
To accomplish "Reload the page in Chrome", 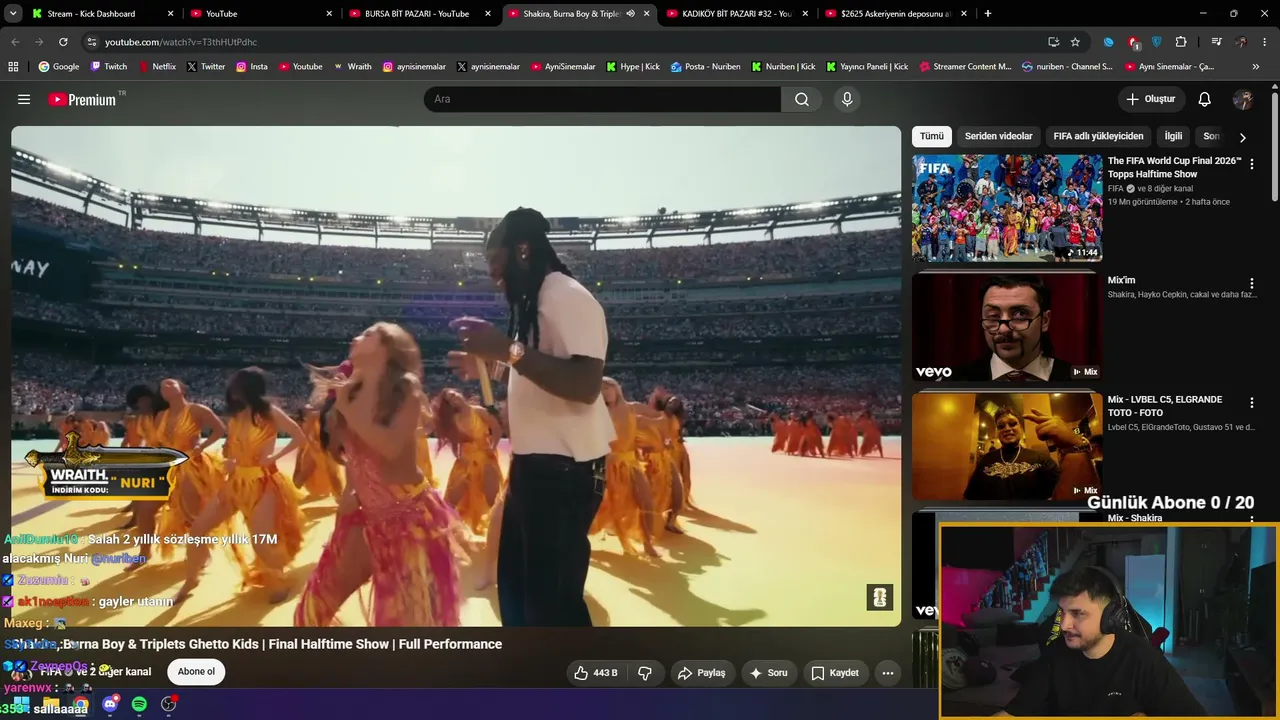I will pyautogui.click(x=63, y=42).
